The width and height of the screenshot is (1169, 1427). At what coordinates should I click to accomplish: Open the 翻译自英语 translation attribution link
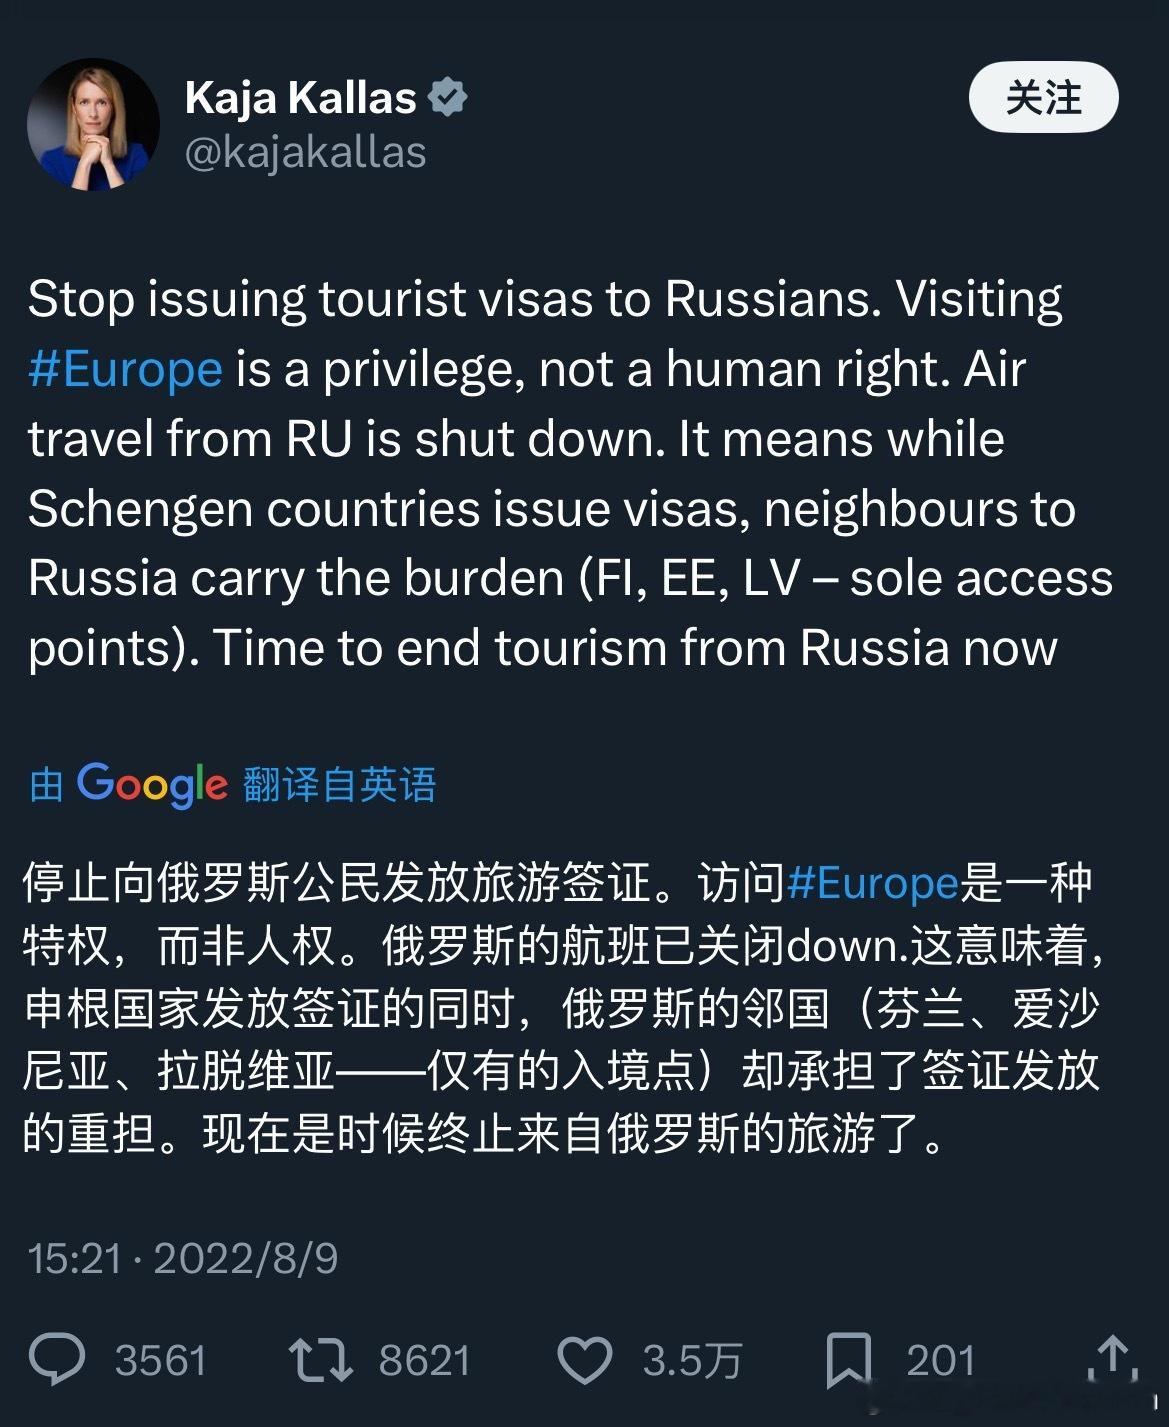coord(337,786)
